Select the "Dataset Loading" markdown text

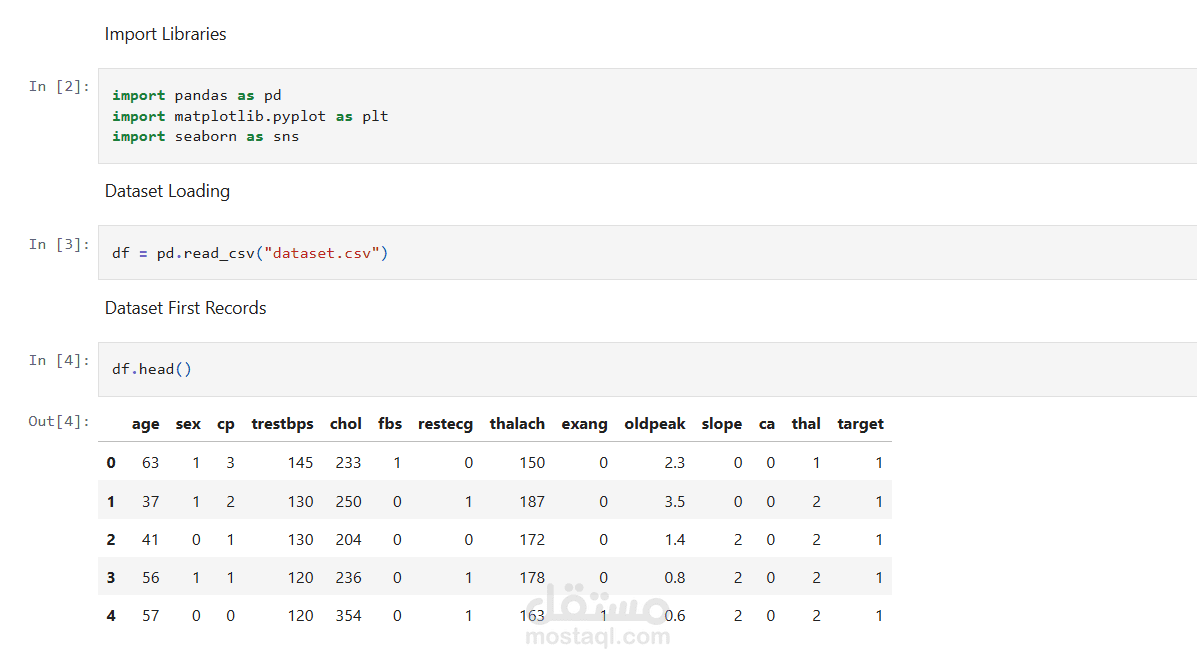[x=167, y=191]
